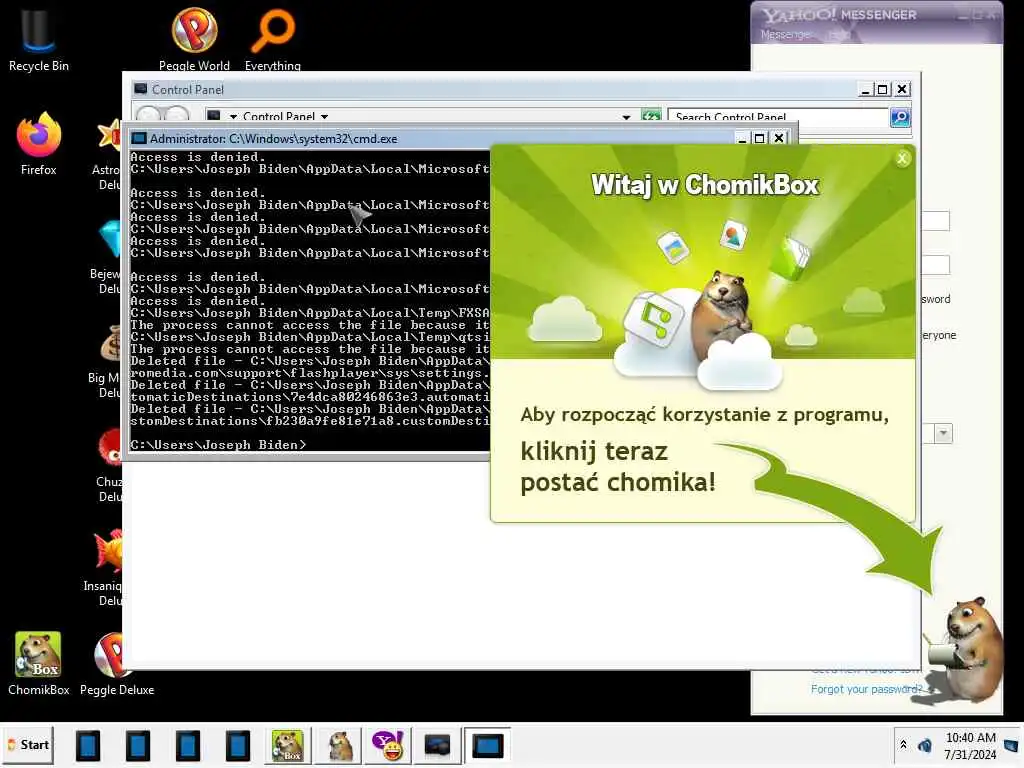Launch Peggle Deluxe desktop shortcut
Viewport: 1024px width, 768px height.
(x=116, y=664)
